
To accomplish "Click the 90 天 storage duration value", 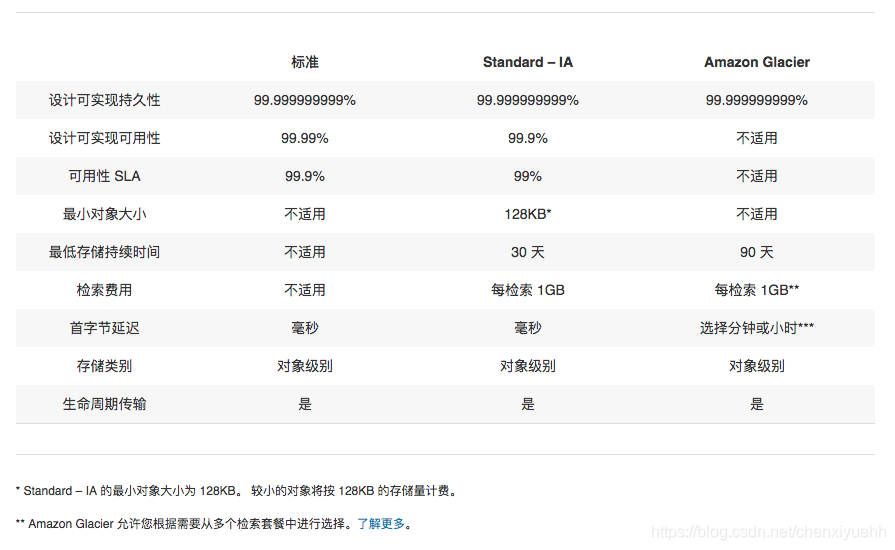I will [x=757, y=252].
